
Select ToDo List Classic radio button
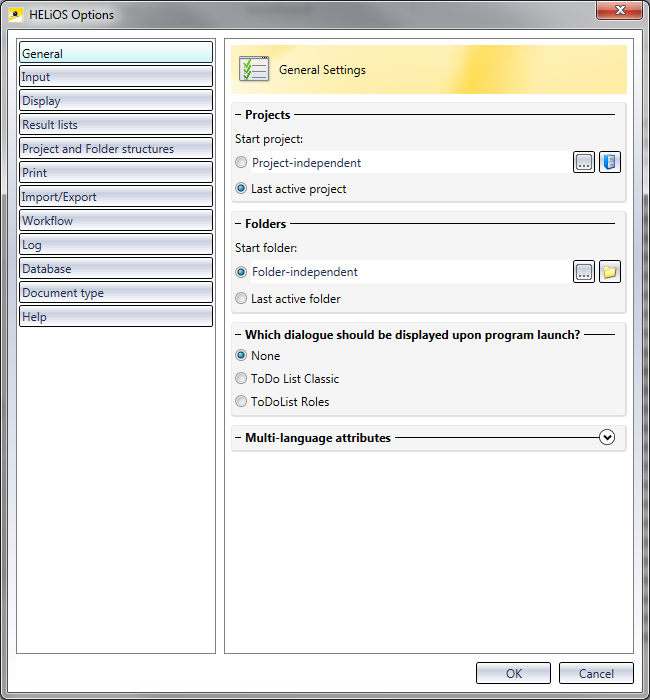[241, 379]
